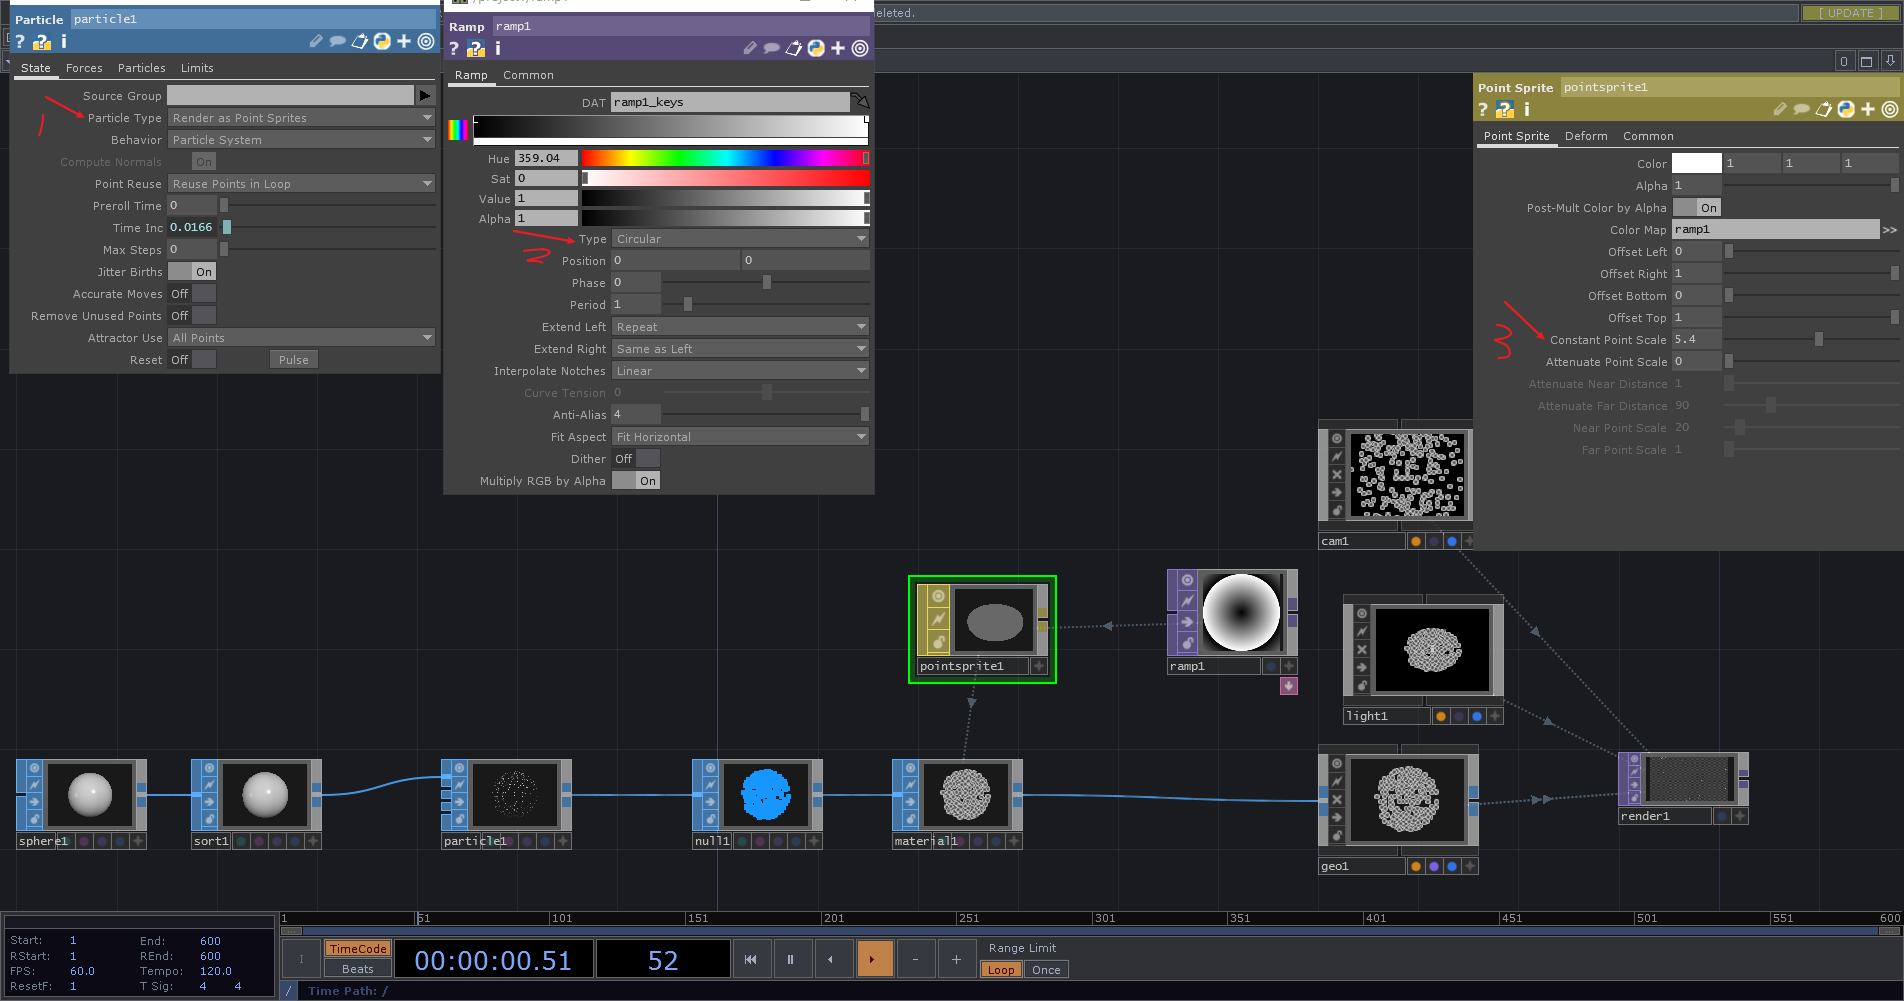The height and width of the screenshot is (1001, 1904).
Task: Open the Deform tab in Point Sprite
Action: 1586,135
